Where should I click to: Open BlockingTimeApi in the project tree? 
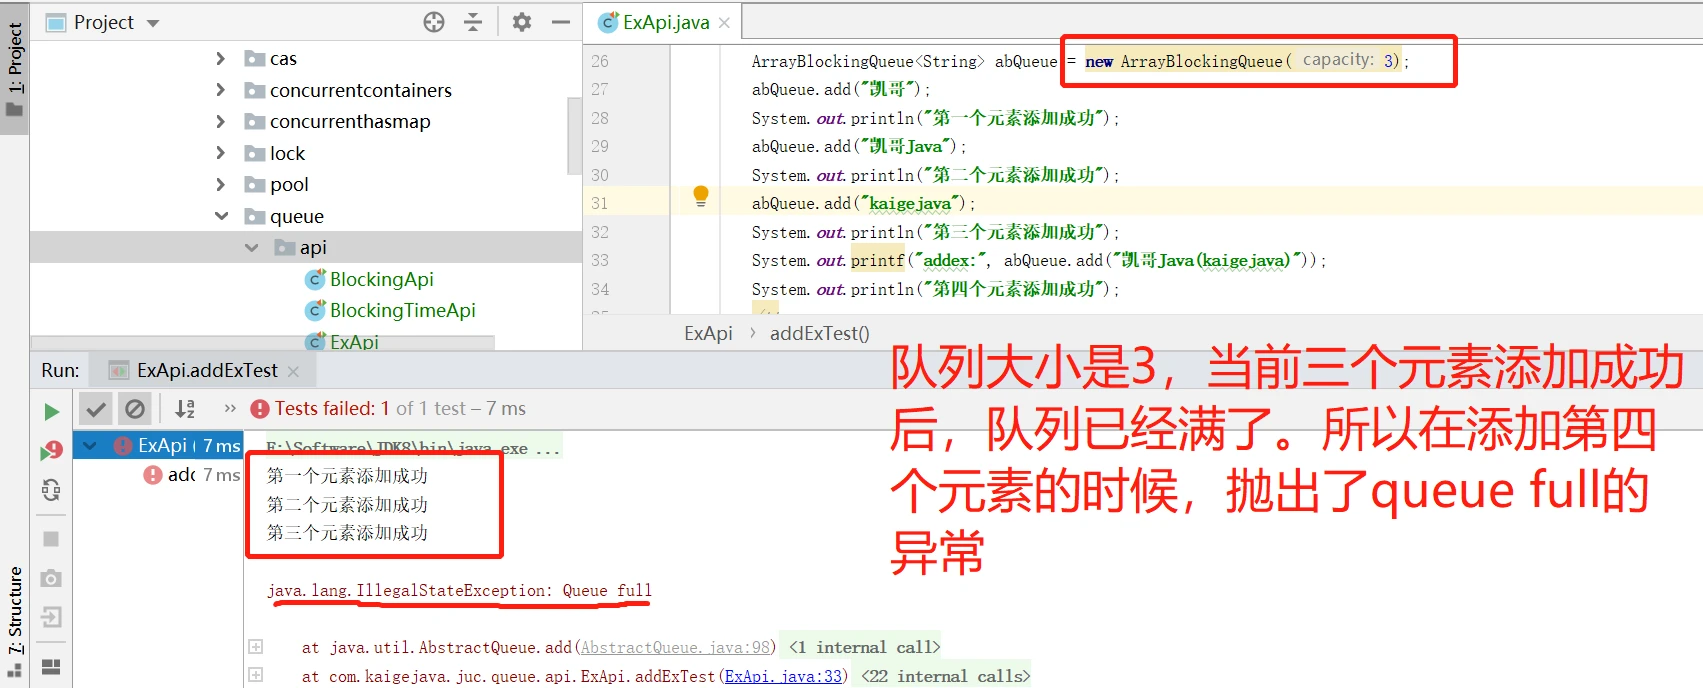click(x=402, y=311)
